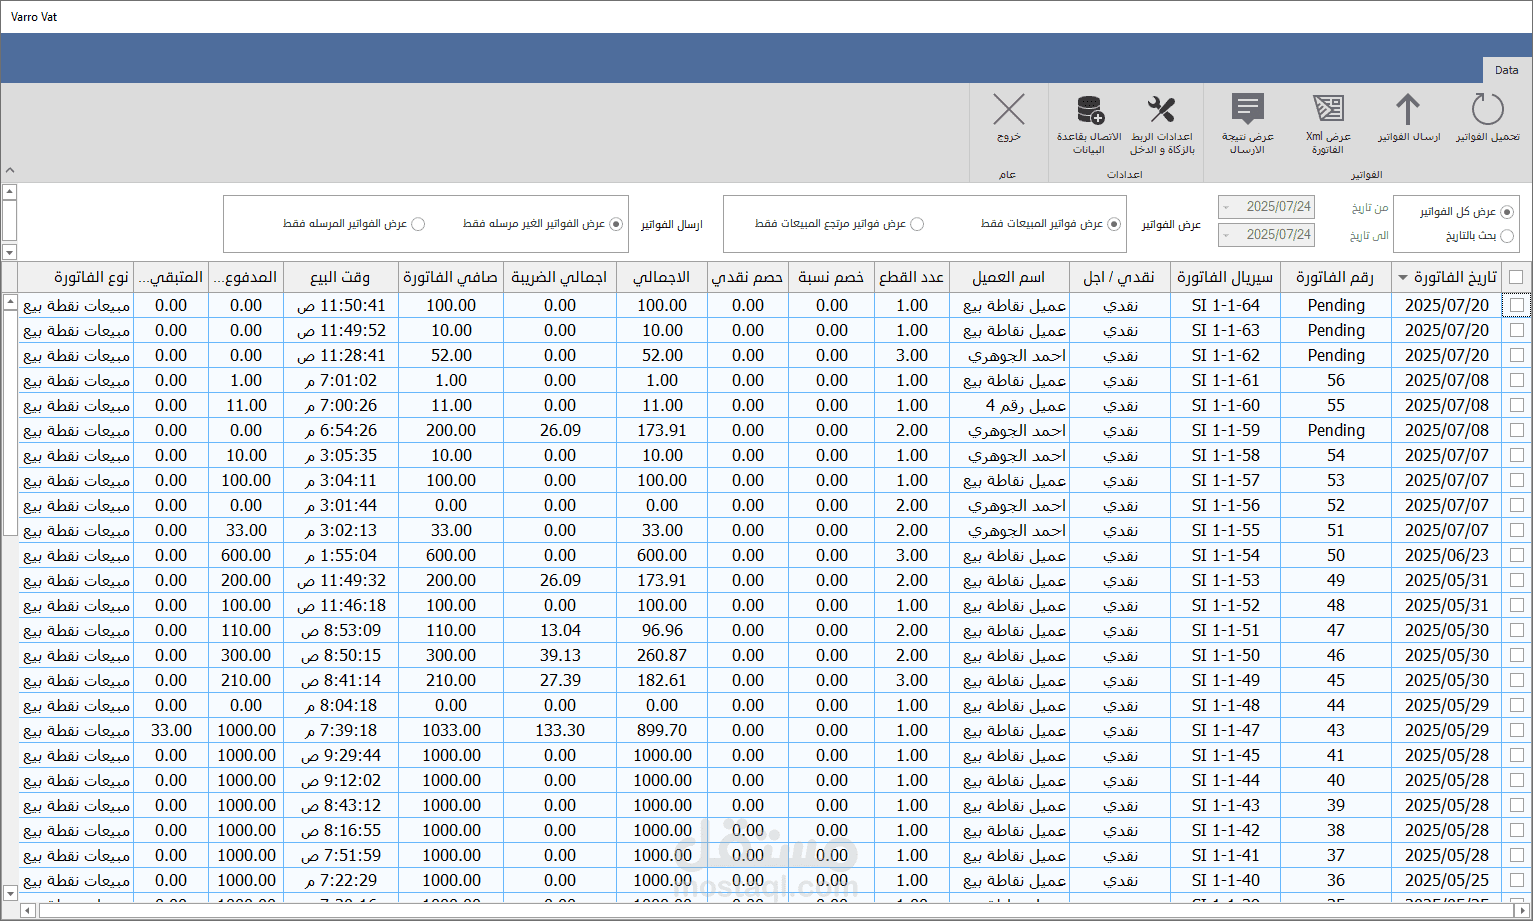
Task: Select 'عرض الفواتير الغير مرسله فقط' radio
Action: click(x=616, y=224)
